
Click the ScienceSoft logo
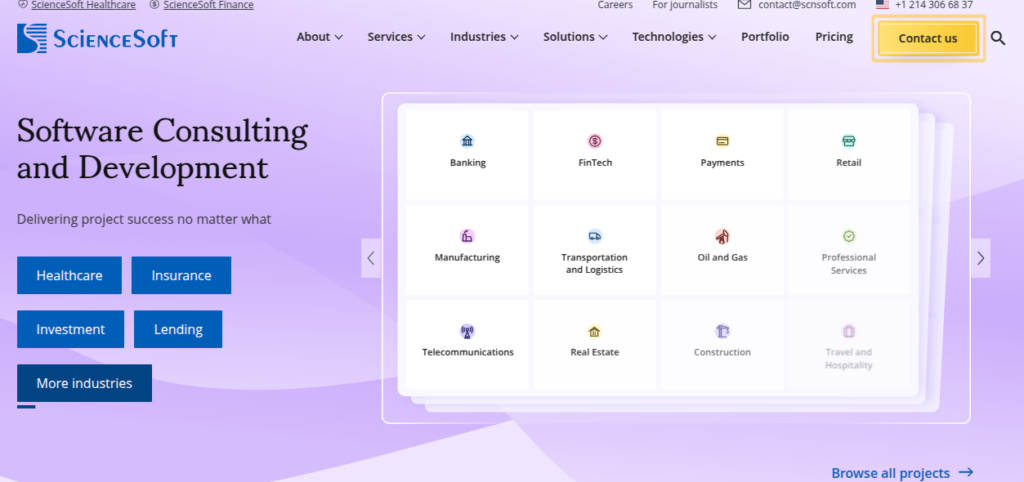click(x=97, y=39)
